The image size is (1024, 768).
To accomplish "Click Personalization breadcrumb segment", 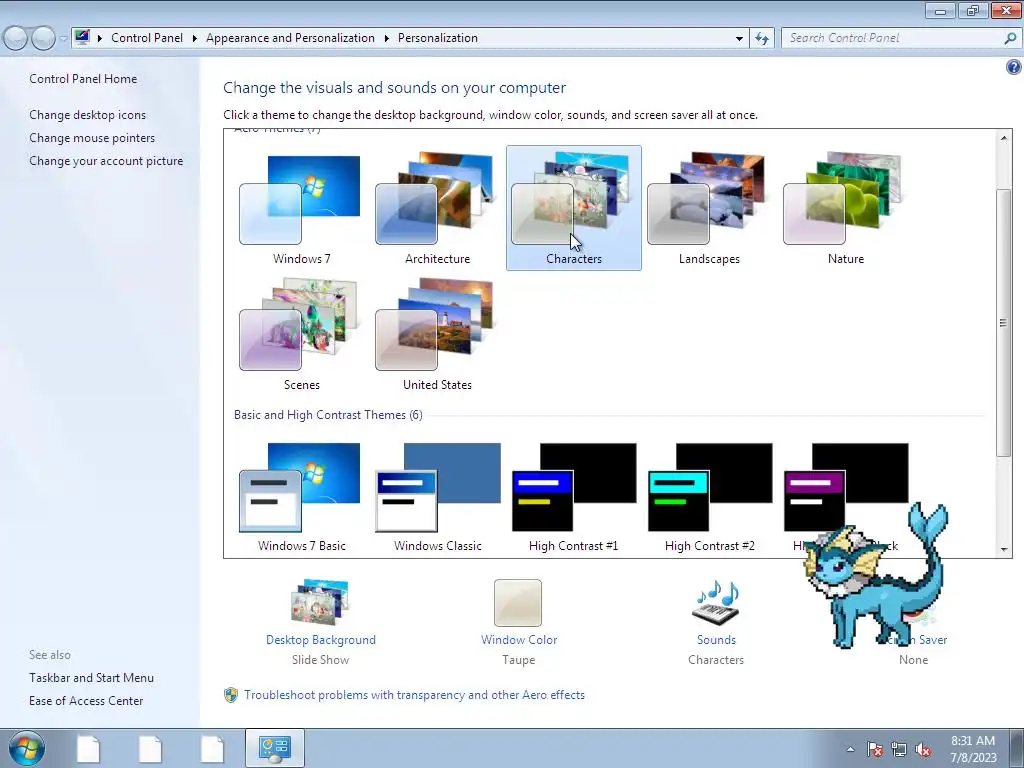I will click(x=438, y=38).
